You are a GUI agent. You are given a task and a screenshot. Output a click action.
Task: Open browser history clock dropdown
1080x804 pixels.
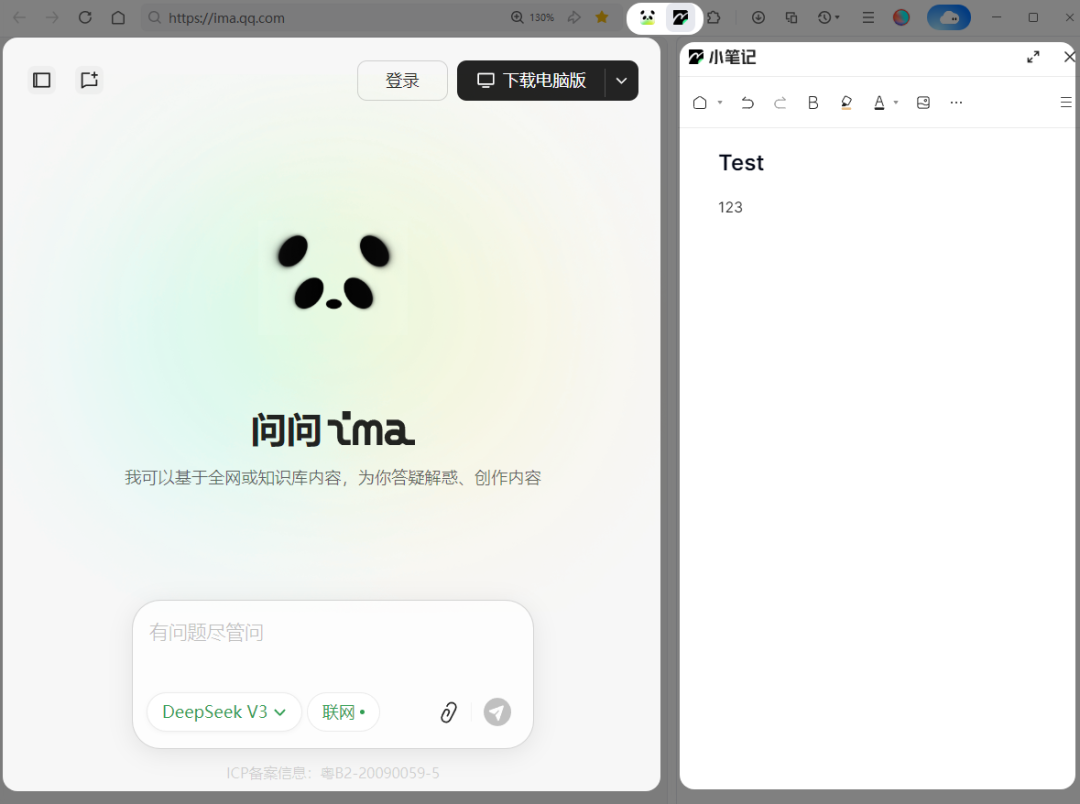click(x=829, y=18)
